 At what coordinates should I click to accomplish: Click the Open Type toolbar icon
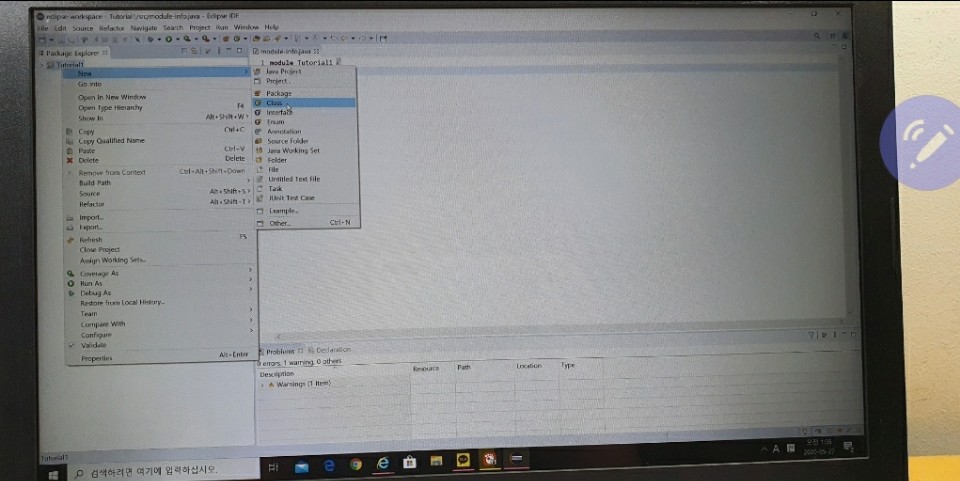tap(257, 39)
